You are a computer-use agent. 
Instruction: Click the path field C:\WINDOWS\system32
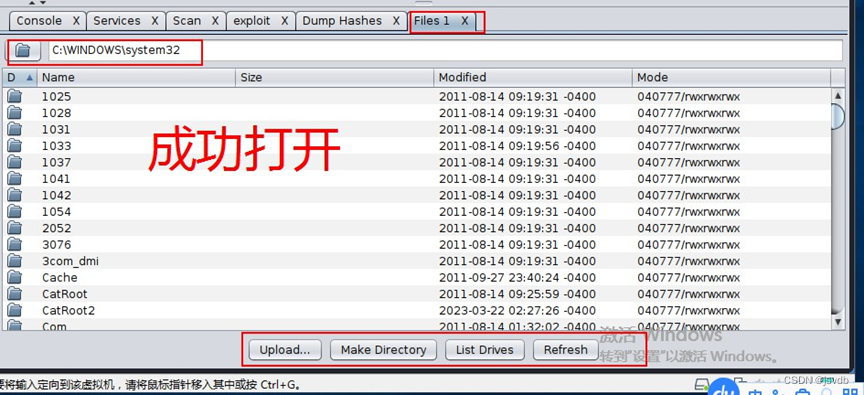(x=445, y=51)
